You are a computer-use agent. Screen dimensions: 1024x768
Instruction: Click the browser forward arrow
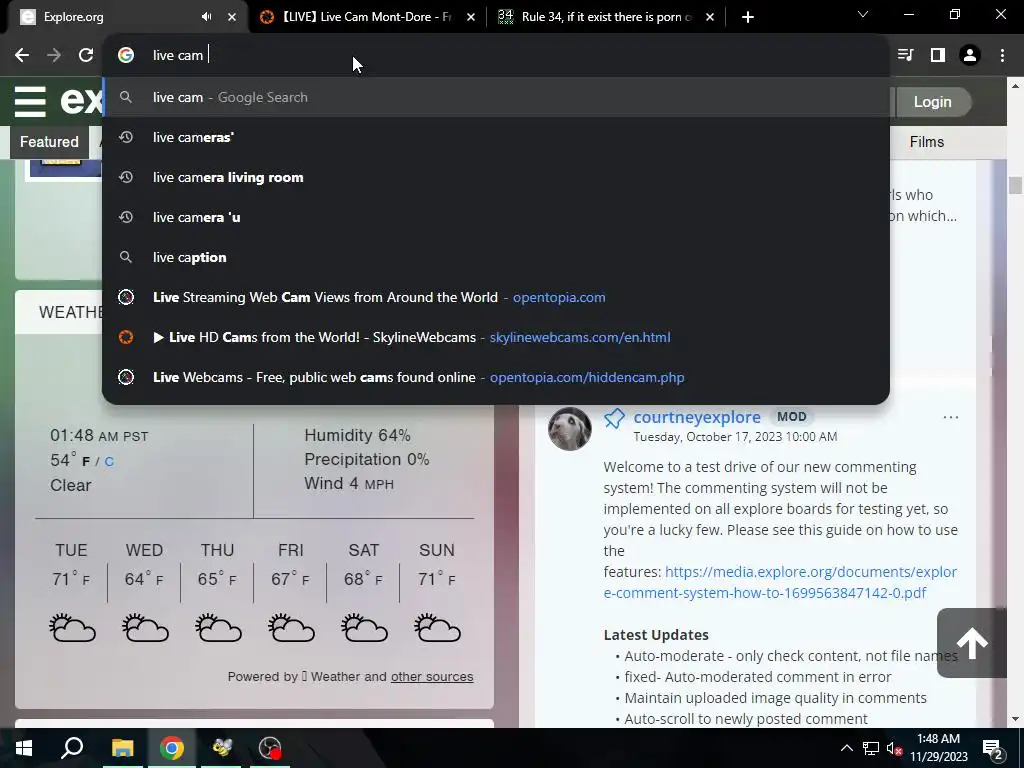[54, 56]
